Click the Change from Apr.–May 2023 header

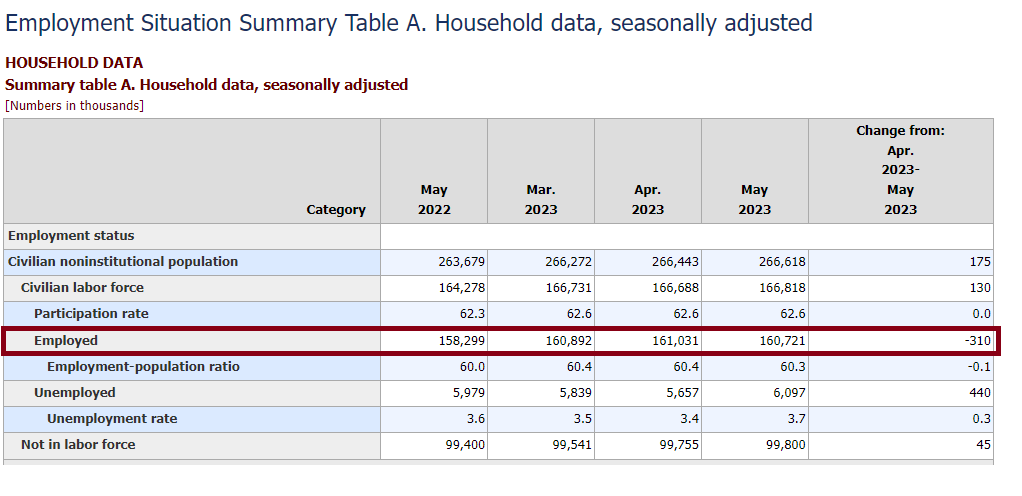click(x=900, y=170)
